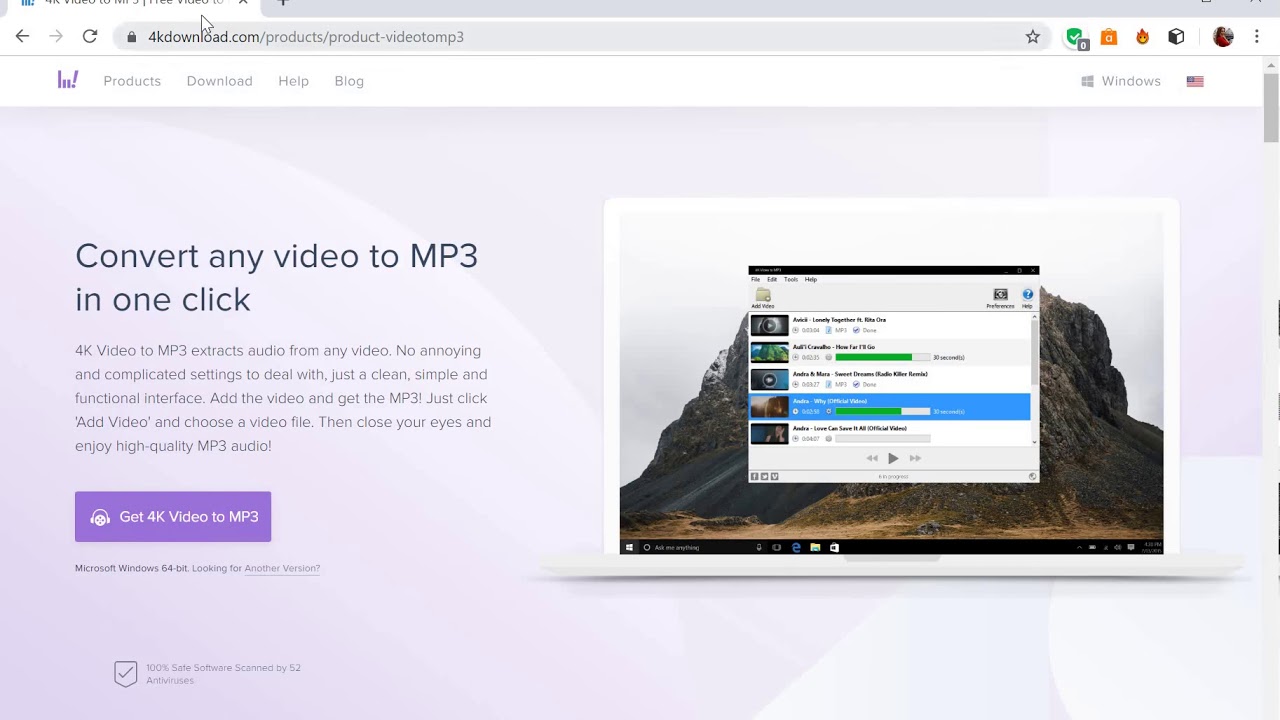Open the flame face extension icon

click(1143, 37)
